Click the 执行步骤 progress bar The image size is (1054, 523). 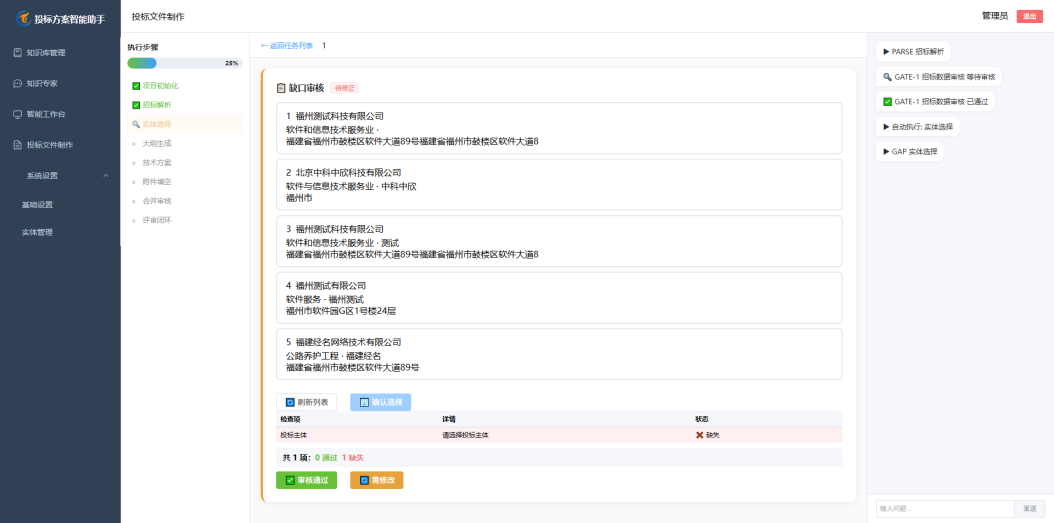point(185,63)
